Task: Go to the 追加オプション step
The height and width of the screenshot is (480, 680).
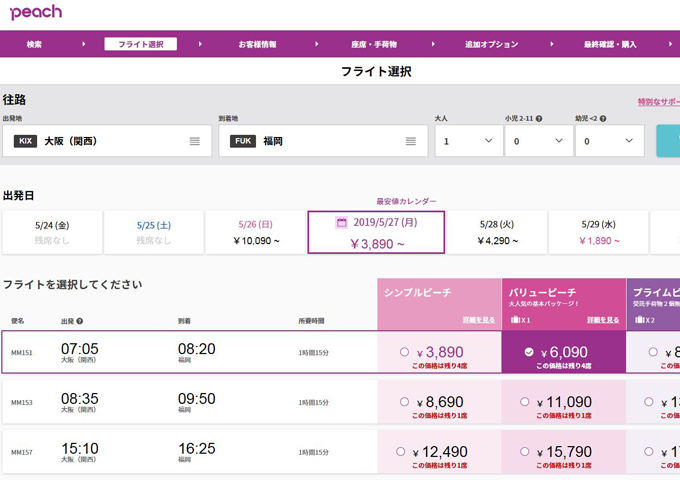Action: pos(491,44)
